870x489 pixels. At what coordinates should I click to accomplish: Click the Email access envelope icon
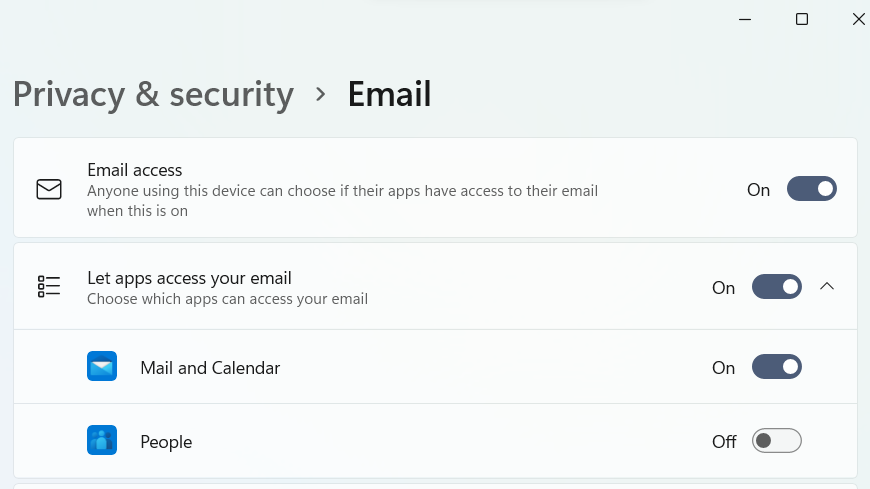pos(49,189)
